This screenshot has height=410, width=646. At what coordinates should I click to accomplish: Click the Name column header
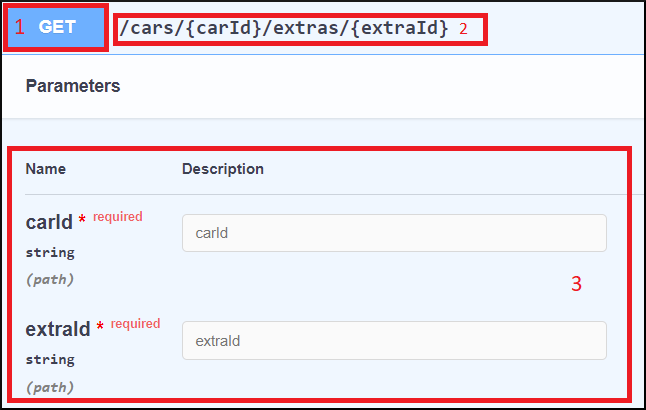coord(44,169)
